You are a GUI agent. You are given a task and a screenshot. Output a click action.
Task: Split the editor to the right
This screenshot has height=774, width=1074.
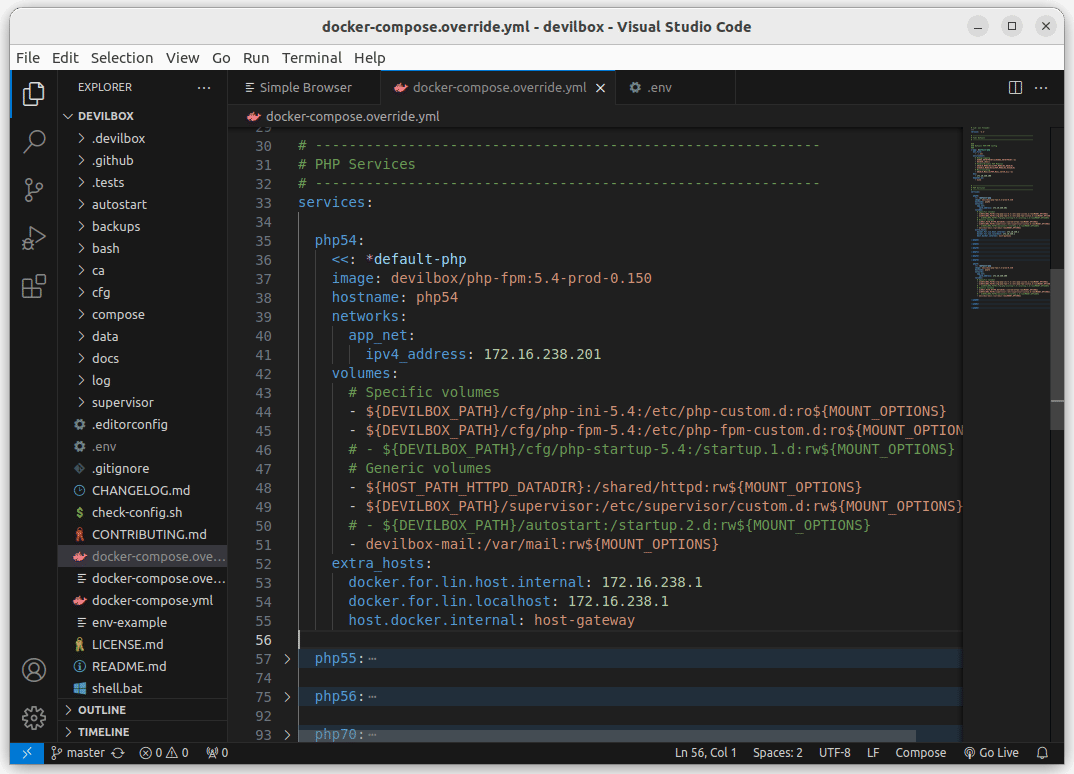(x=1015, y=88)
